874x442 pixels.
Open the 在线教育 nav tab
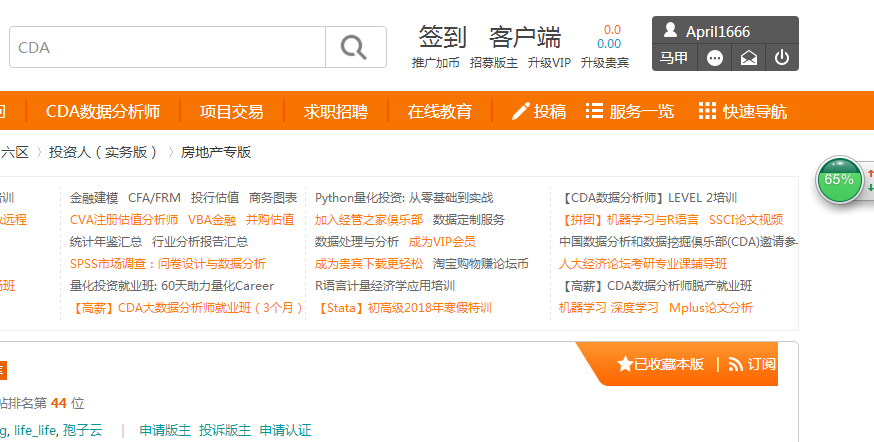(x=439, y=111)
